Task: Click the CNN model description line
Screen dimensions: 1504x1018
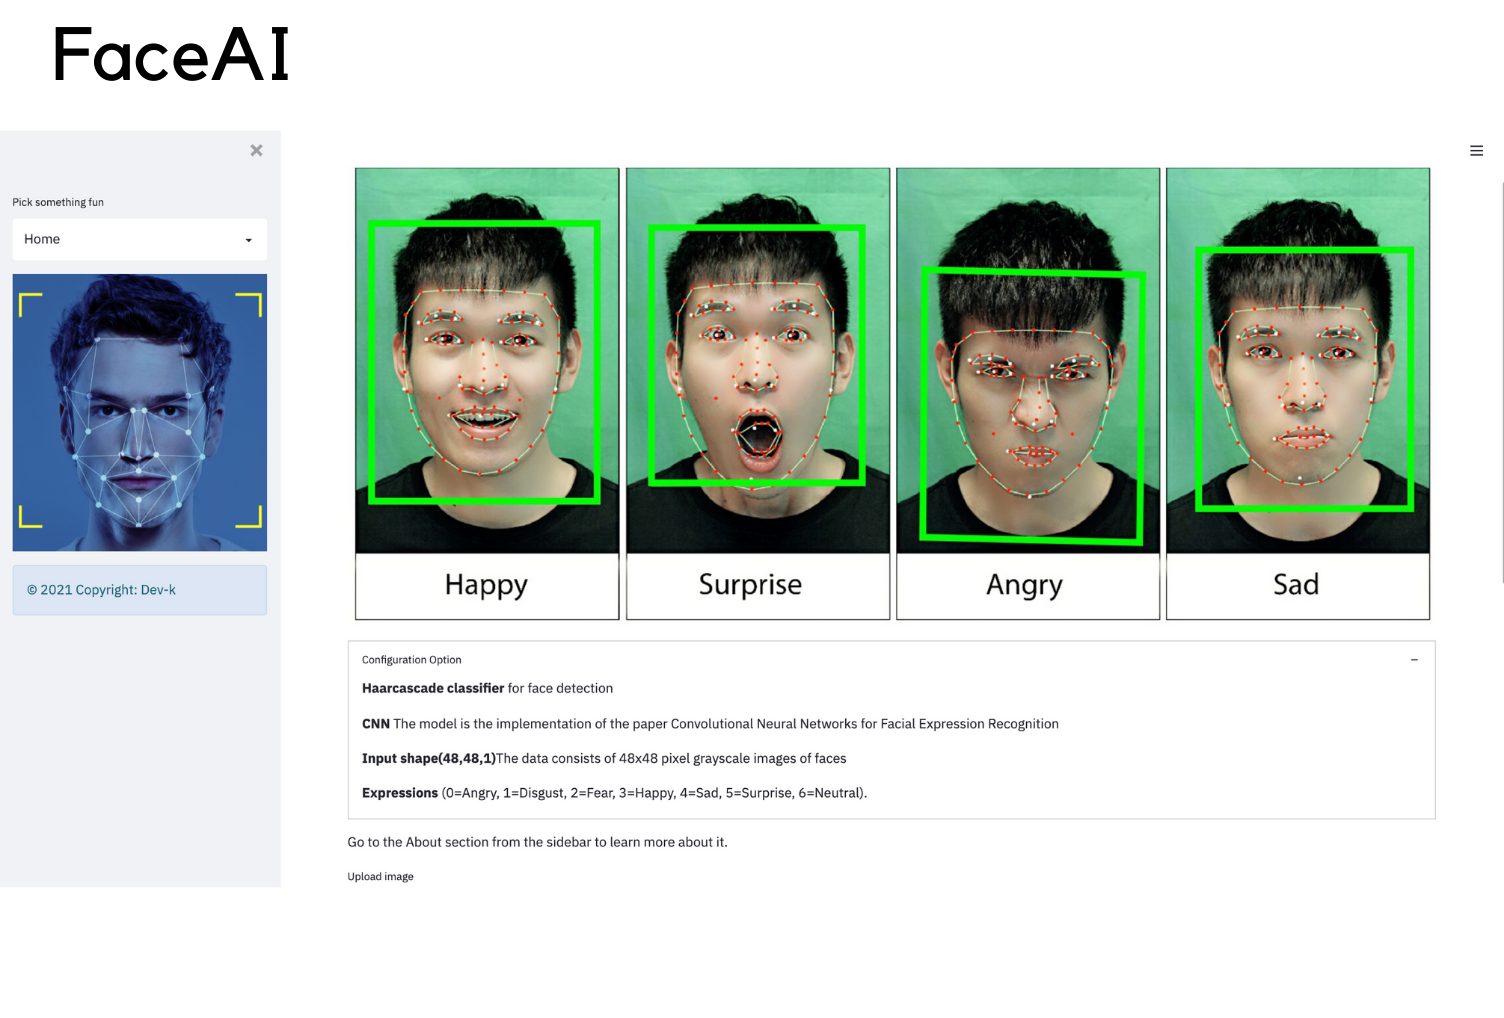Action: pos(710,724)
